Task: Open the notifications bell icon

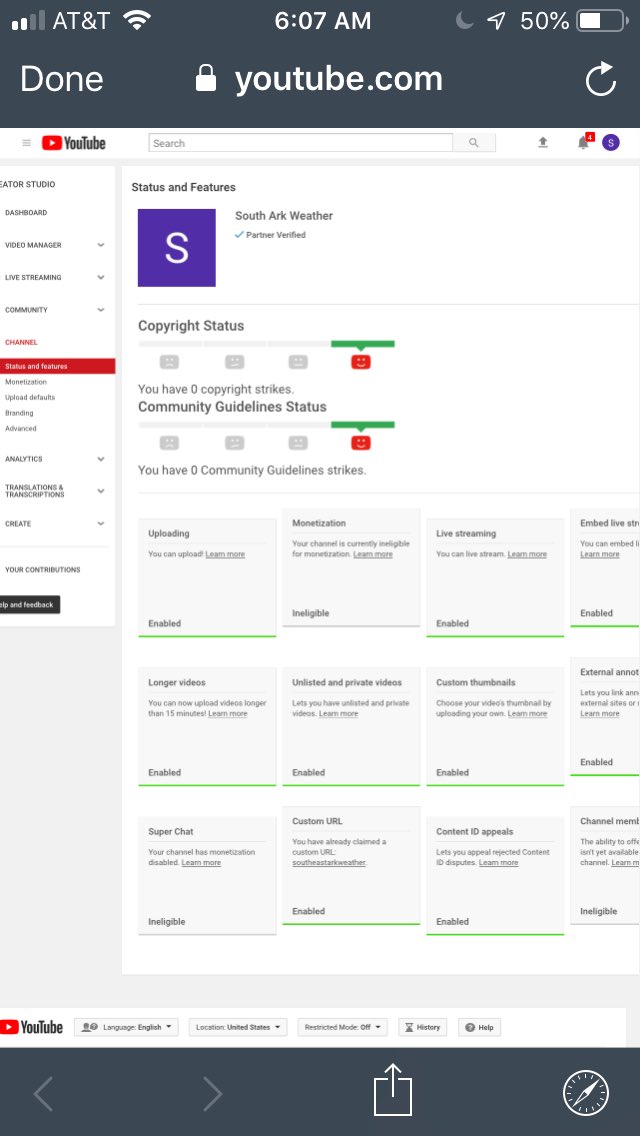Action: pyautogui.click(x=583, y=143)
